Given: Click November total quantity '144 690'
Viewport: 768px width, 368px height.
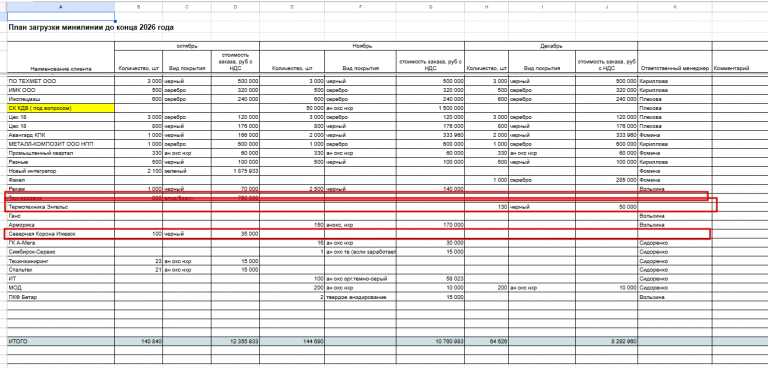Looking at the screenshot, I should click(x=292, y=341).
